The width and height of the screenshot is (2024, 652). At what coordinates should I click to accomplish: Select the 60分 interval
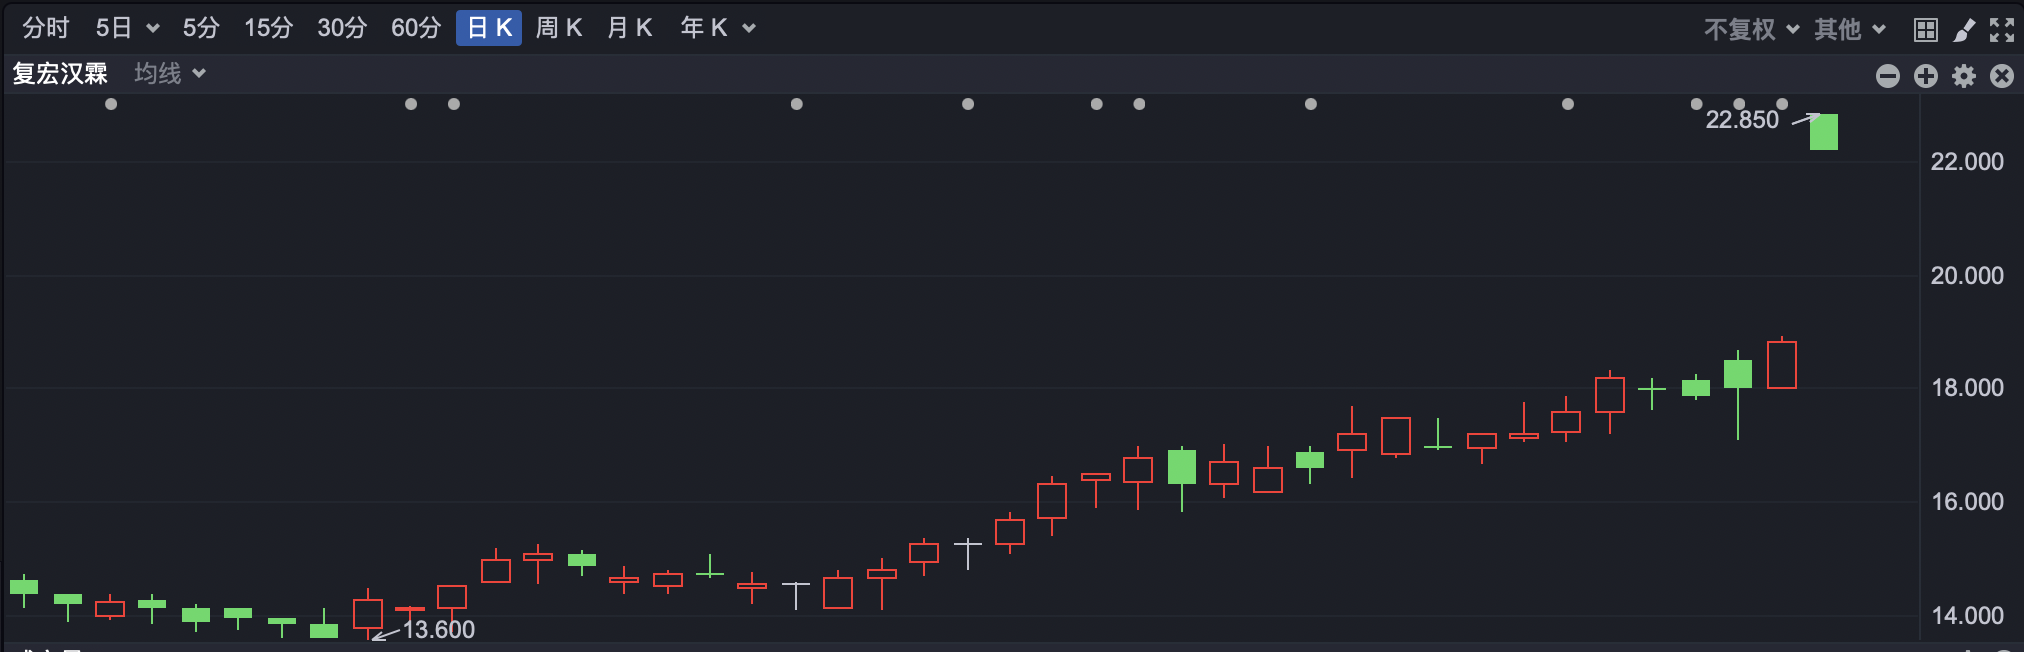pyautogui.click(x=415, y=28)
